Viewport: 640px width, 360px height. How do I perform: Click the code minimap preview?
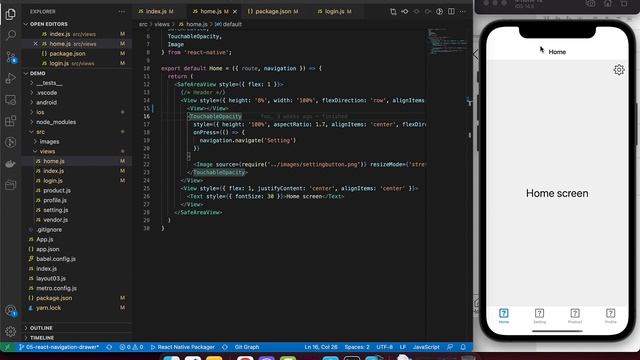click(x=447, y=41)
